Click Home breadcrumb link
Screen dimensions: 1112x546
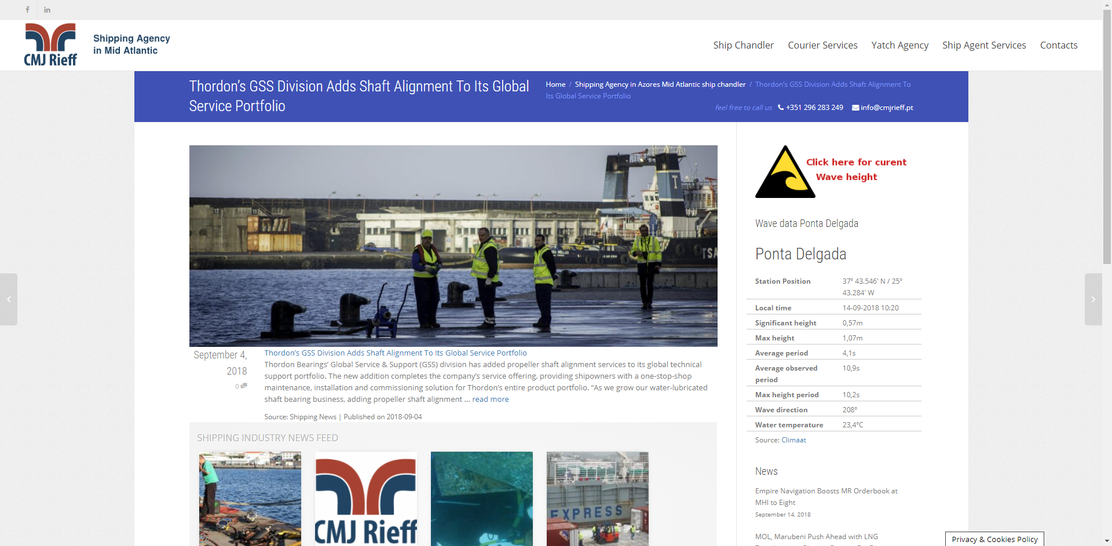[x=555, y=84]
